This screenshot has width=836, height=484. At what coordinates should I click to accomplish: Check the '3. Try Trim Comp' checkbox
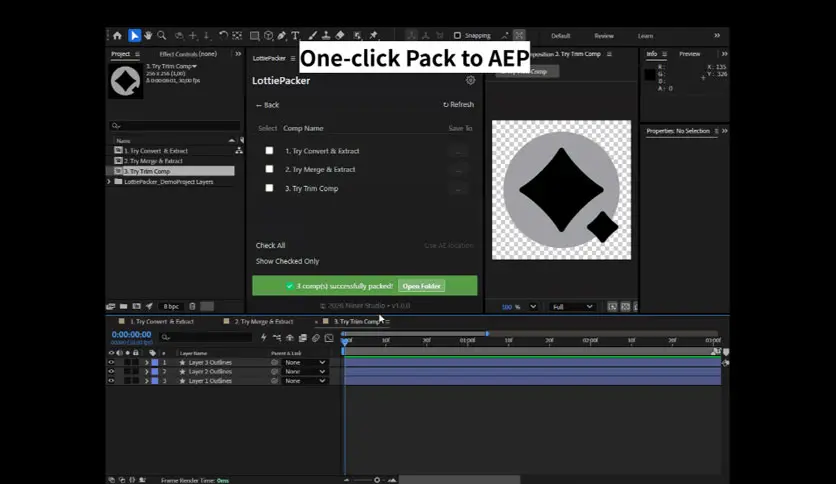click(x=269, y=188)
